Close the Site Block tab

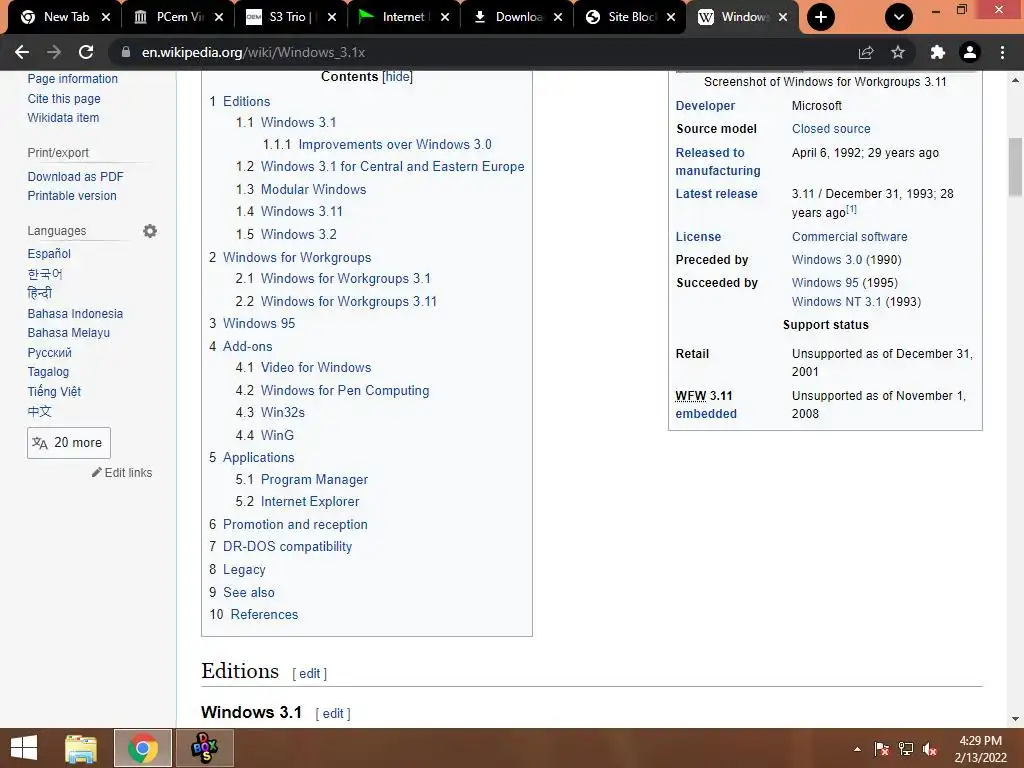pyautogui.click(x=671, y=17)
